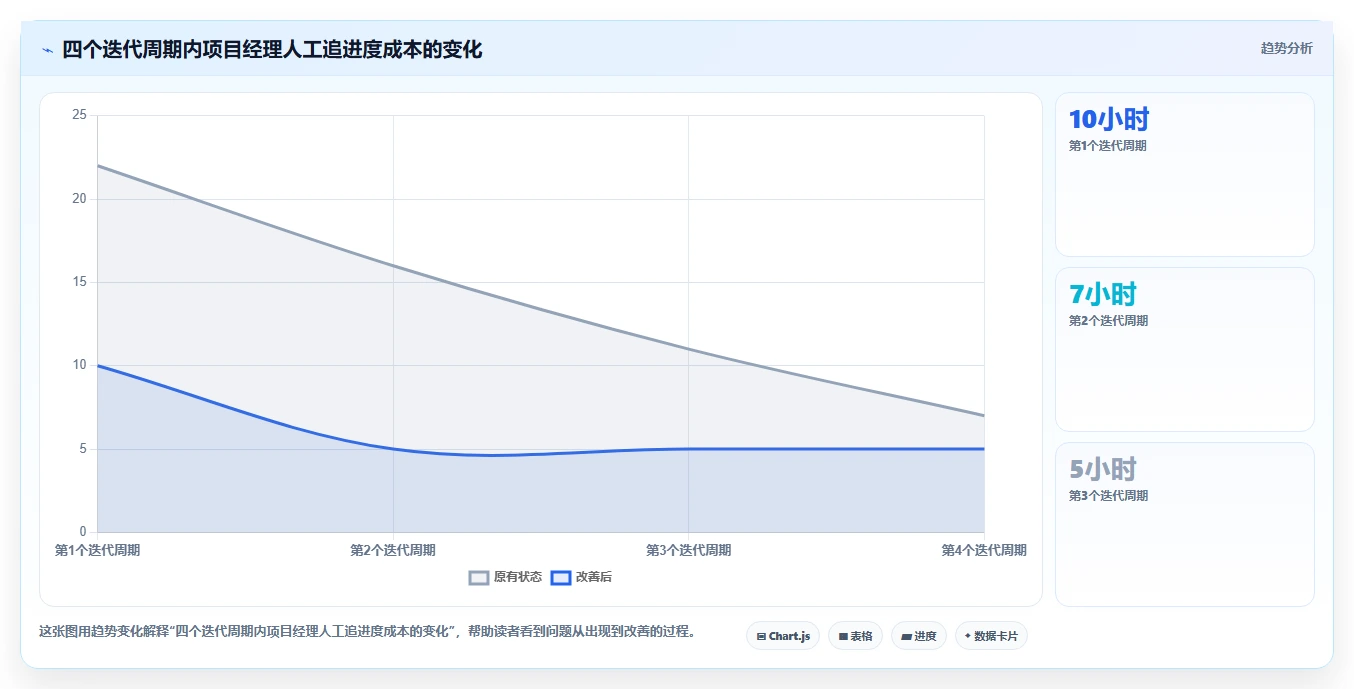This screenshot has height=689, width=1354.
Task: Click the 第2个迭代周期 x-axis label
Action: point(393,550)
